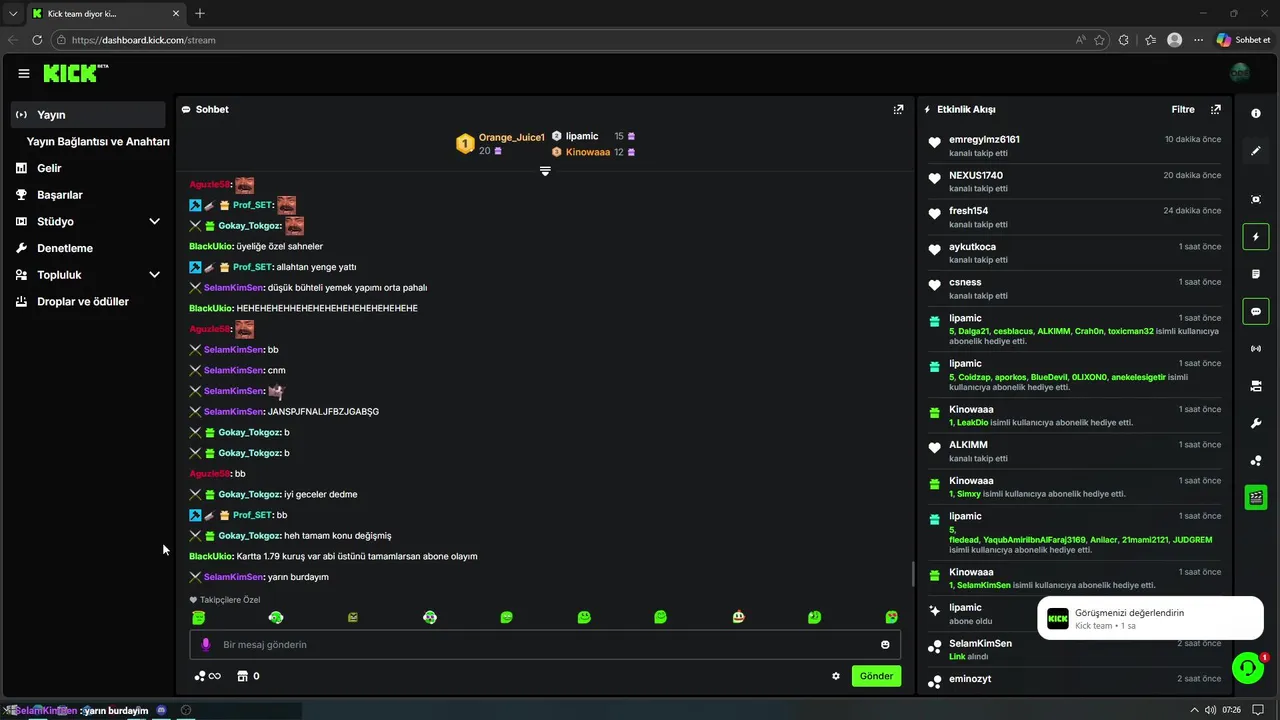Click the camera device icon in sidebar
The height and width of the screenshot is (720, 1280).
pyautogui.click(x=1256, y=386)
